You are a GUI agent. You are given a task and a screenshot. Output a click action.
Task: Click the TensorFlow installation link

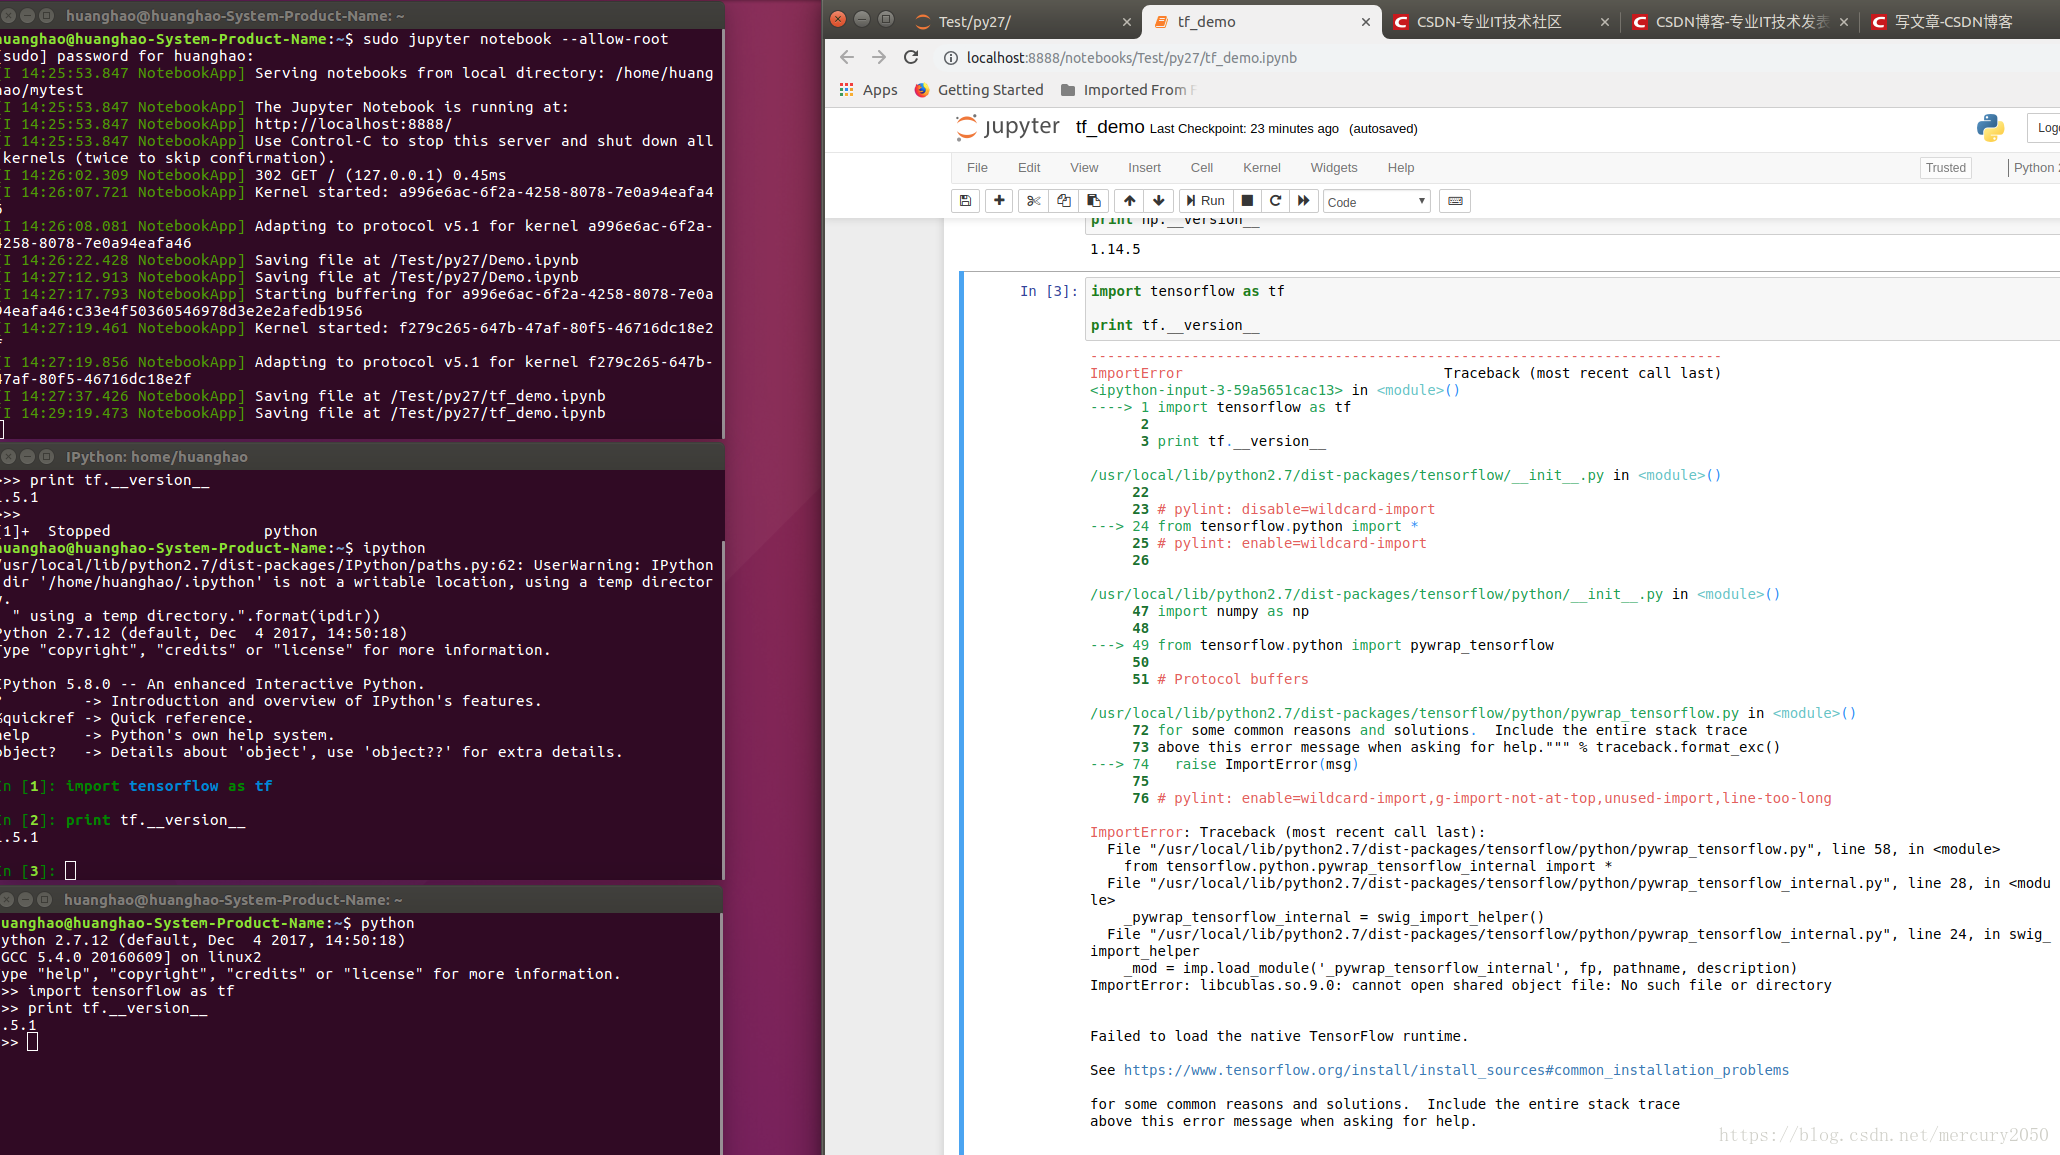(1457, 1070)
